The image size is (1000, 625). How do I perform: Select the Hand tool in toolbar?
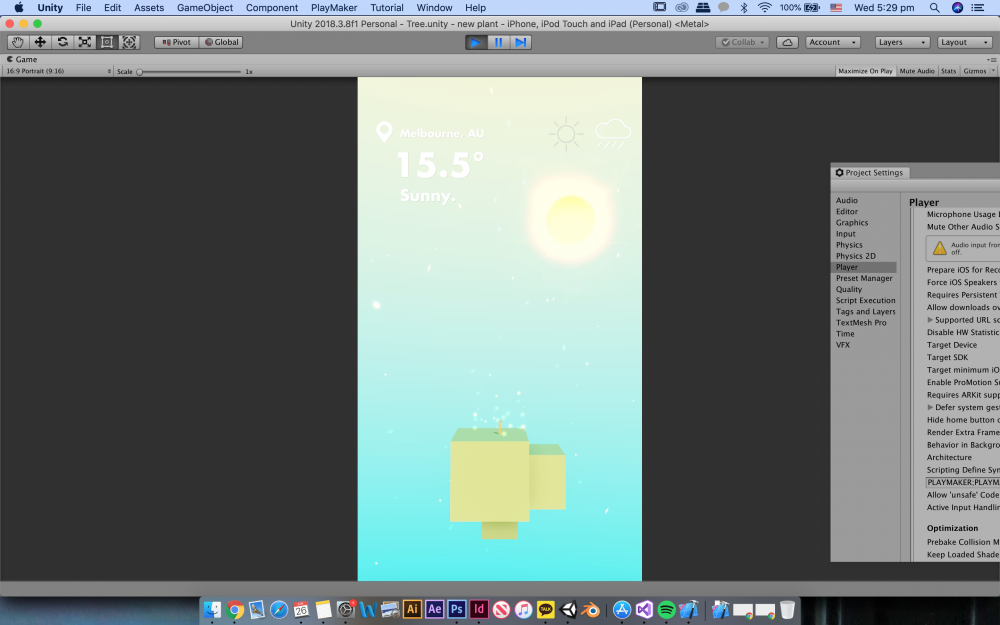[18, 42]
